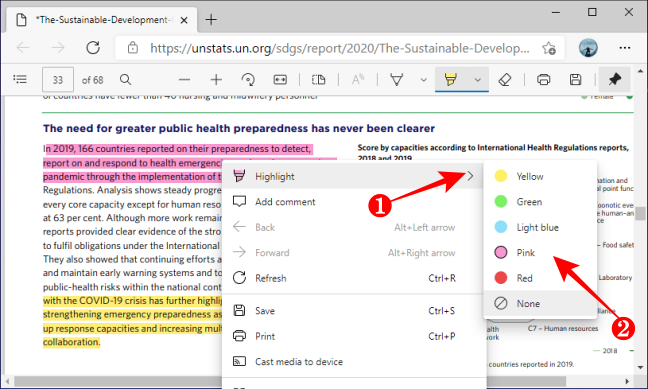648x389 pixels.
Task: Go back in browser history
Action: 23,48
